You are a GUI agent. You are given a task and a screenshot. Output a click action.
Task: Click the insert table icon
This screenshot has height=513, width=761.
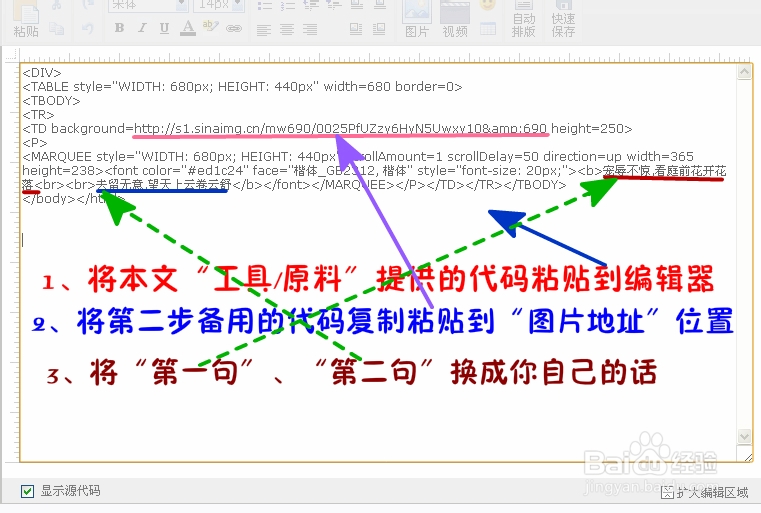(488, 29)
